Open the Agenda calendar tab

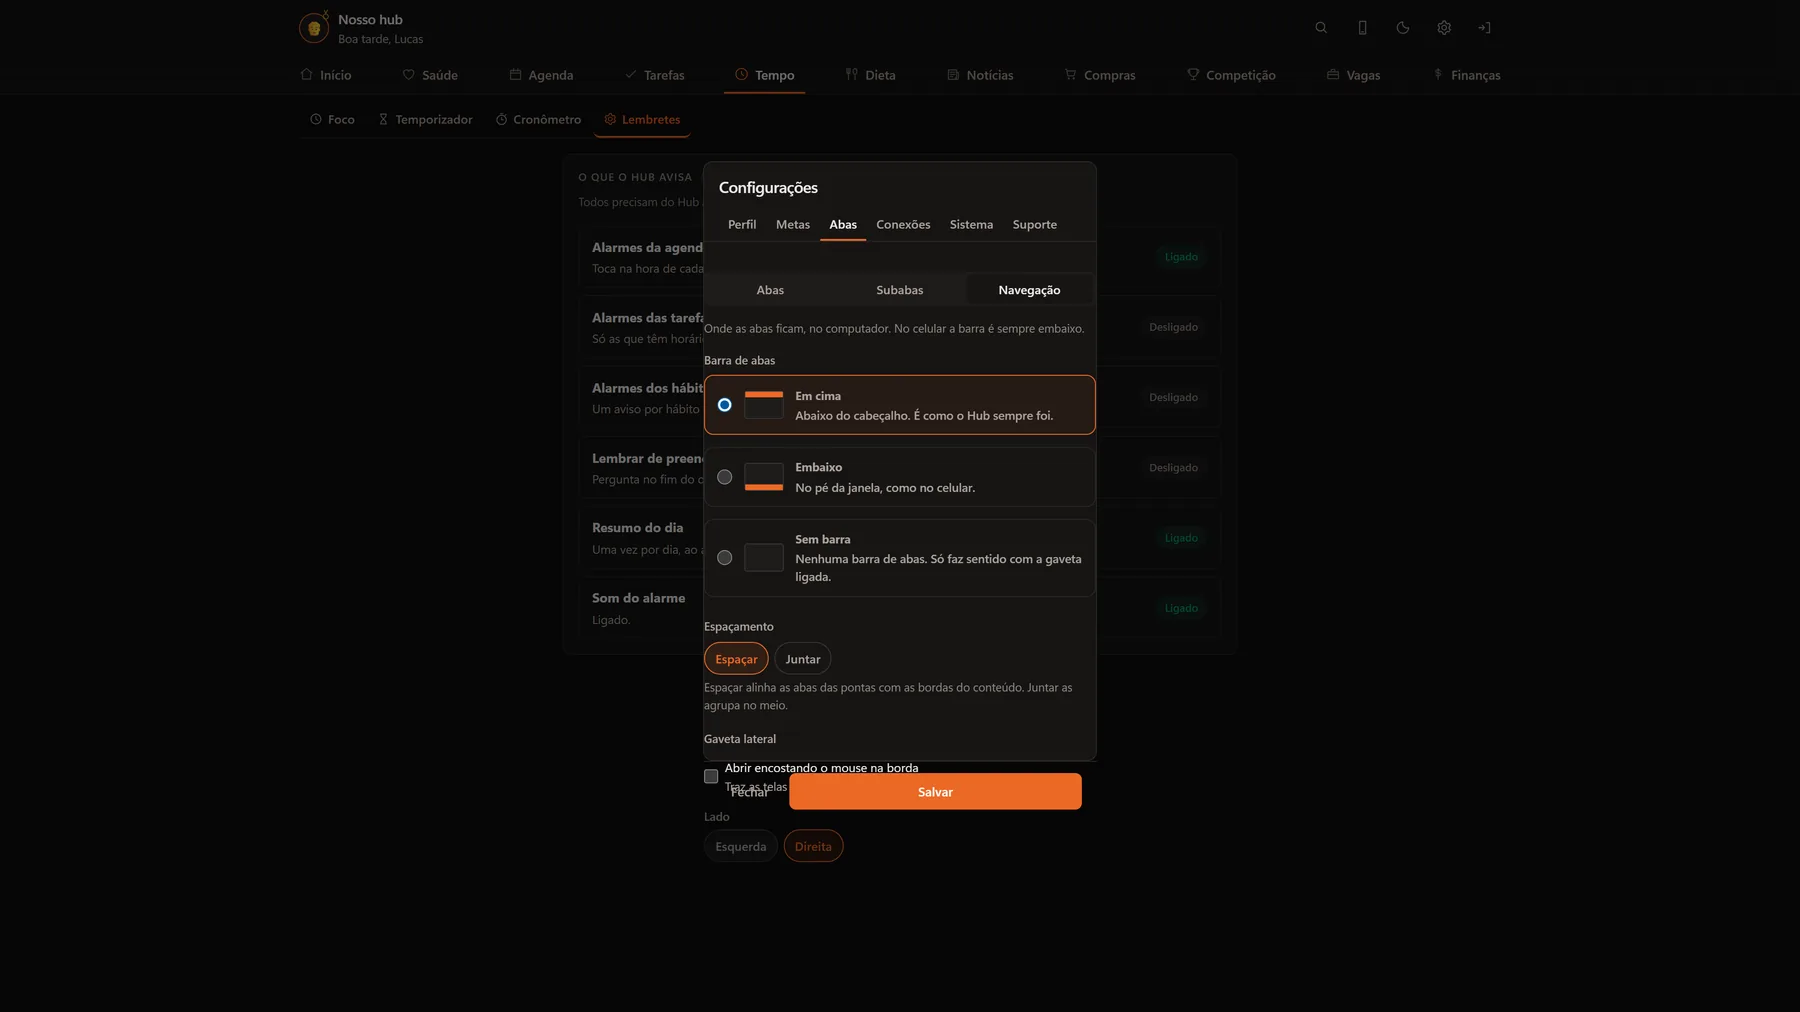pyautogui.click(x=541, y=75)
